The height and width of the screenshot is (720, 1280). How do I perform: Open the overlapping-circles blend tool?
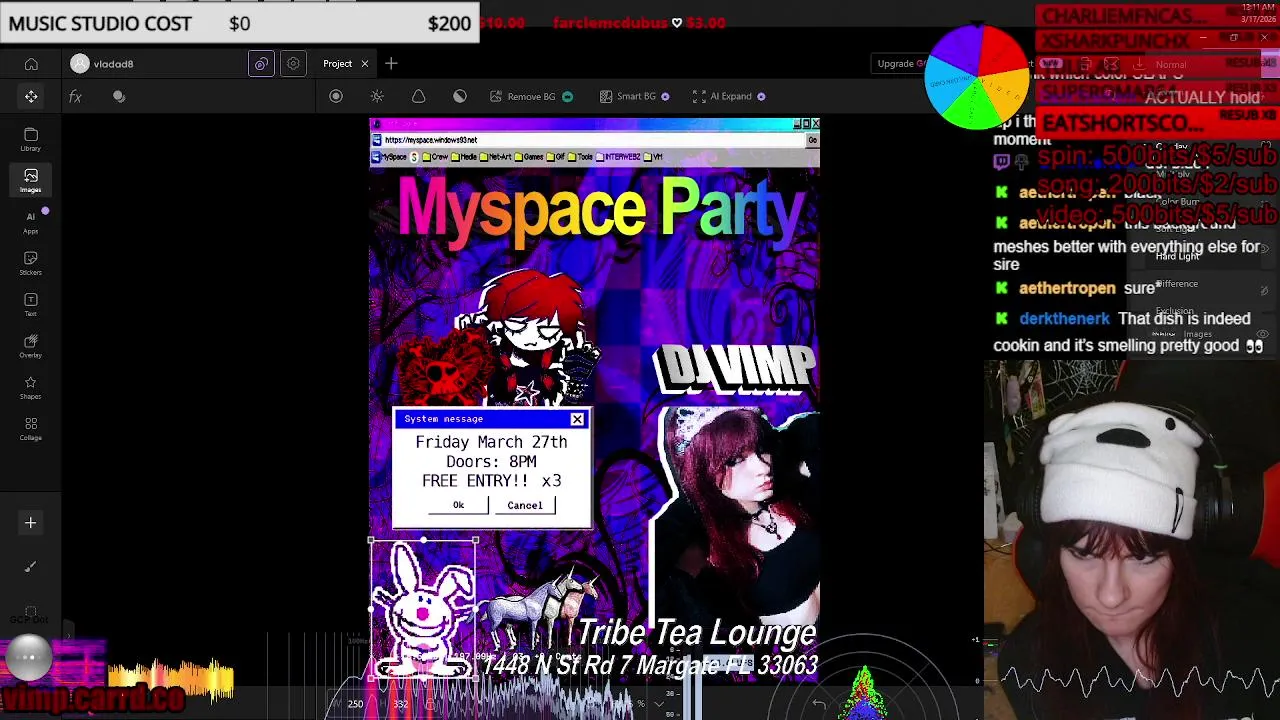click(119, 97)
